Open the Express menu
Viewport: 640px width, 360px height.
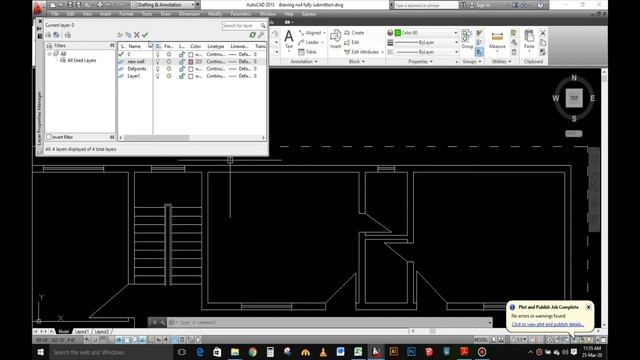click(x=309, y=14)
